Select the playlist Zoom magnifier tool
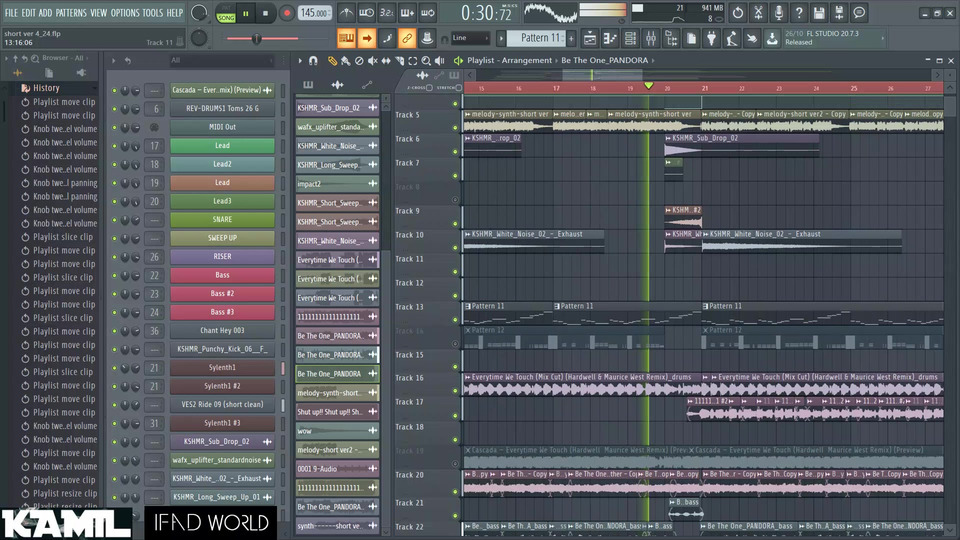The width and height of the screenshot is (960, 540). point(426,61)
